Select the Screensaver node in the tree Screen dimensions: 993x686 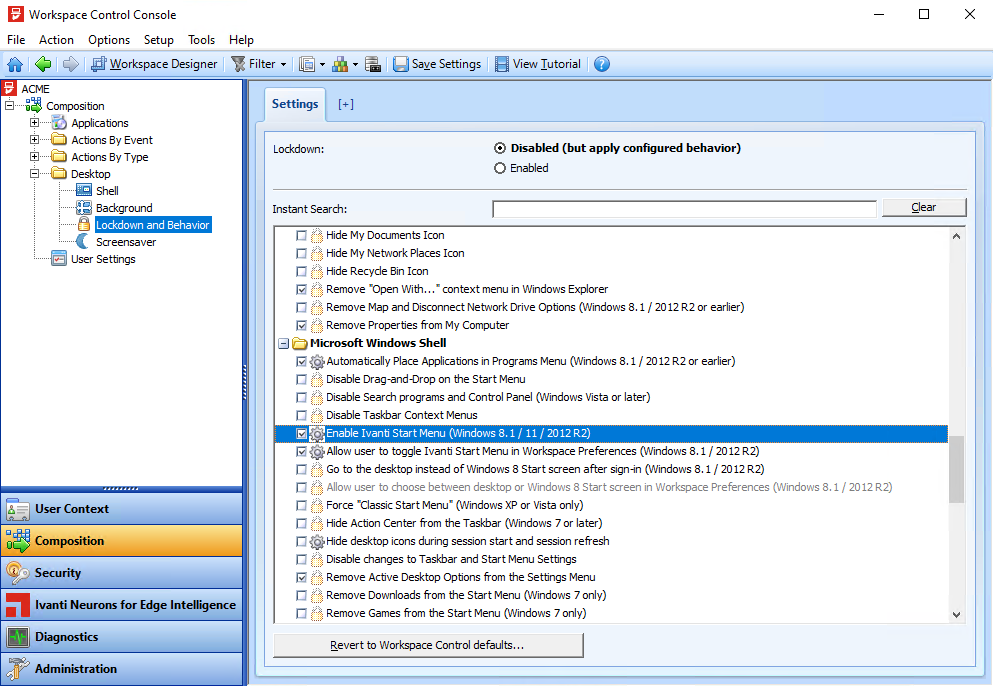click(x=125, y=242)
